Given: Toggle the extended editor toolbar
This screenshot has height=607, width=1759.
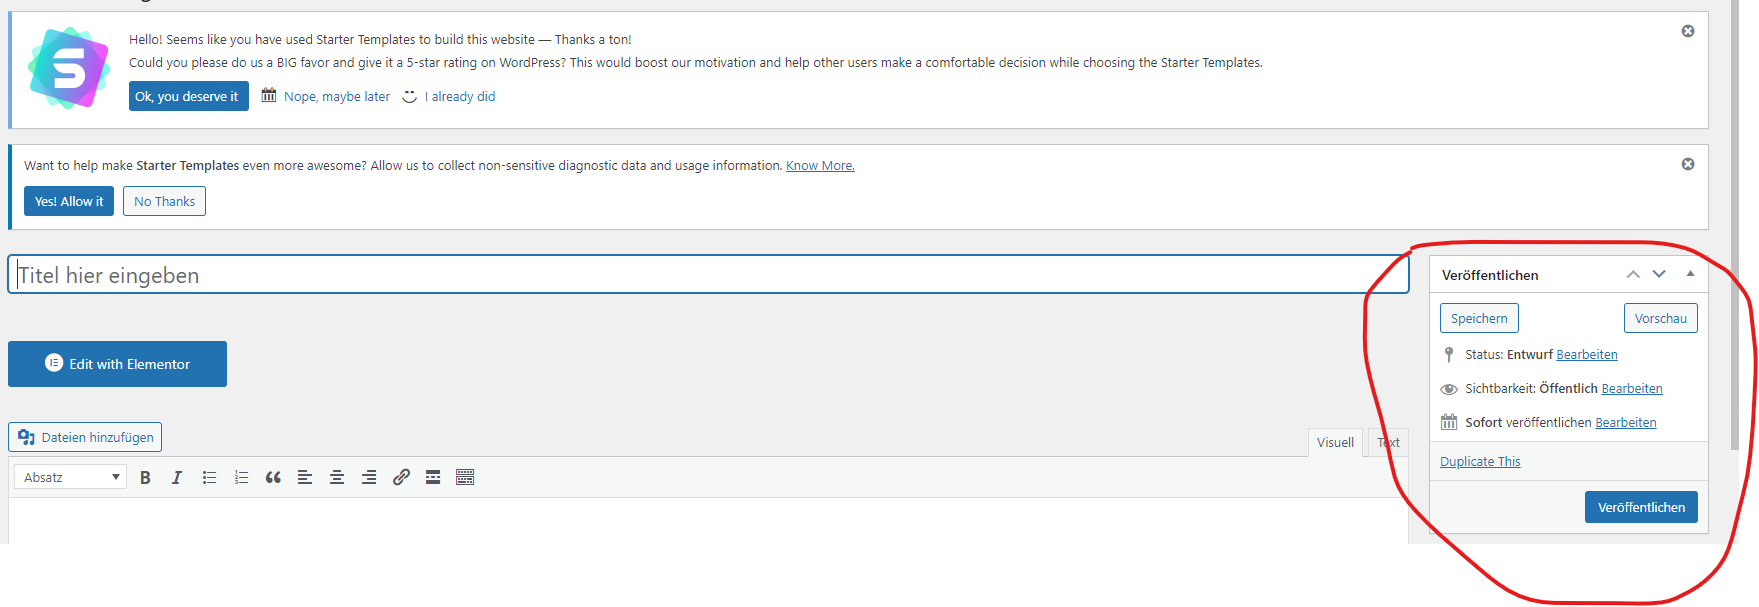Looking at the screenshot, I should [x=465, y=478].
